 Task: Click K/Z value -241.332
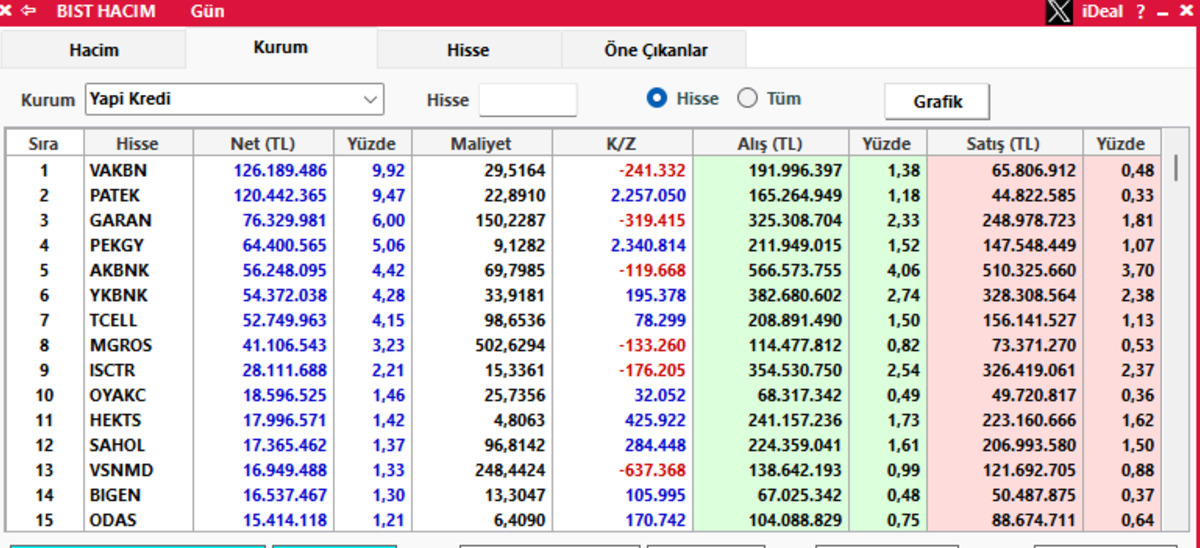pos(652,170)
